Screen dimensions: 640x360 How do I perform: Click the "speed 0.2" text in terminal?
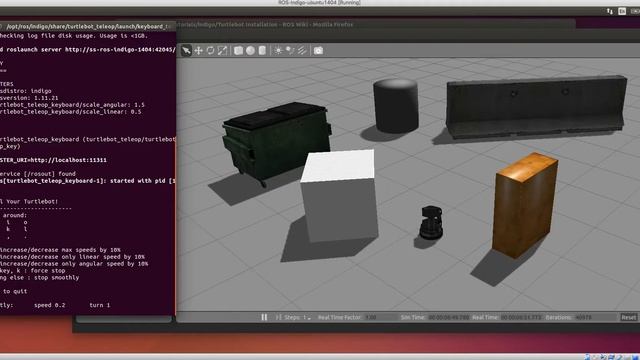(x=49, y=305)
